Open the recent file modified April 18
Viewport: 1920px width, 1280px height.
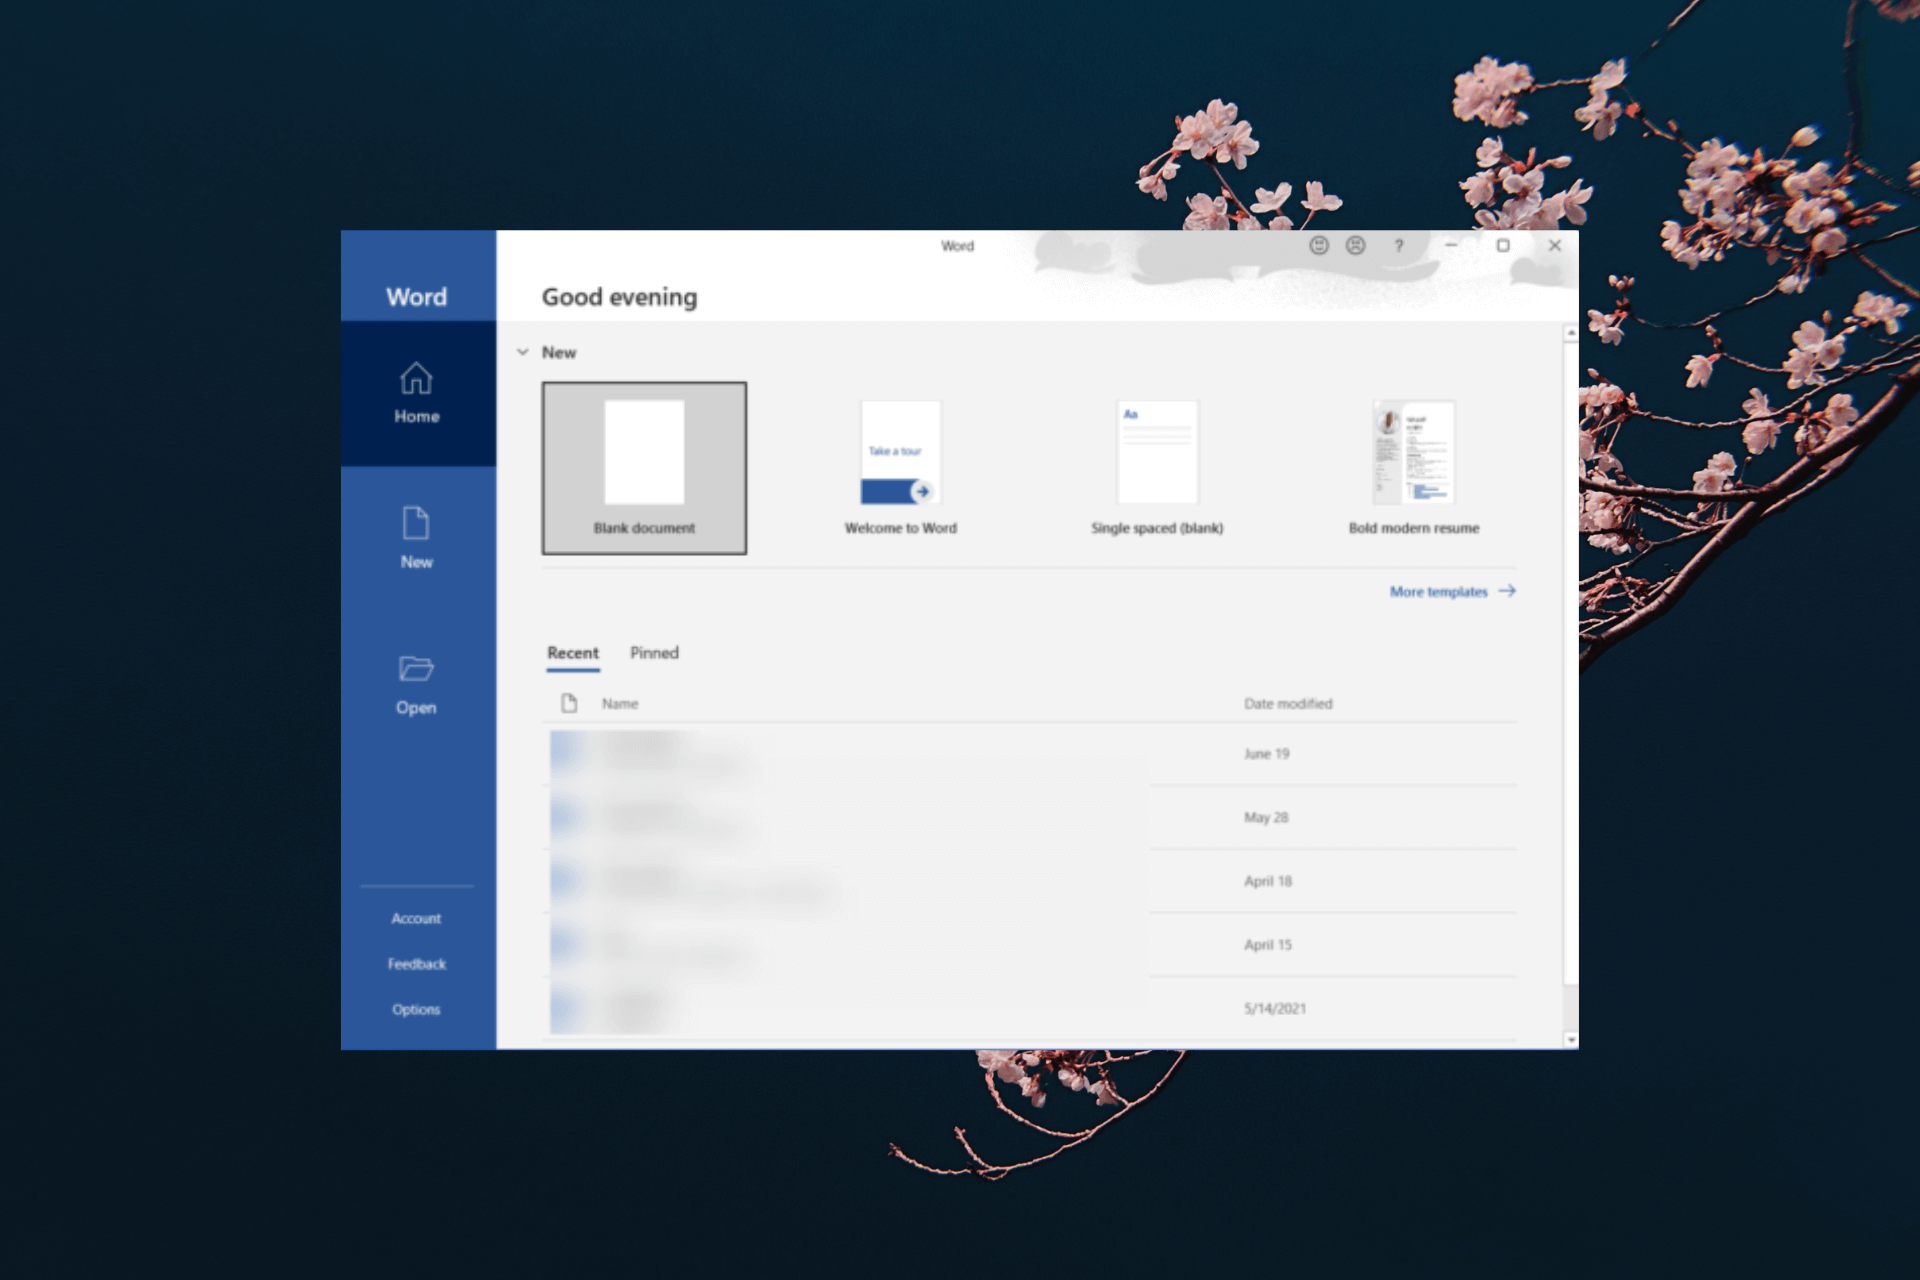(1030, 881)
